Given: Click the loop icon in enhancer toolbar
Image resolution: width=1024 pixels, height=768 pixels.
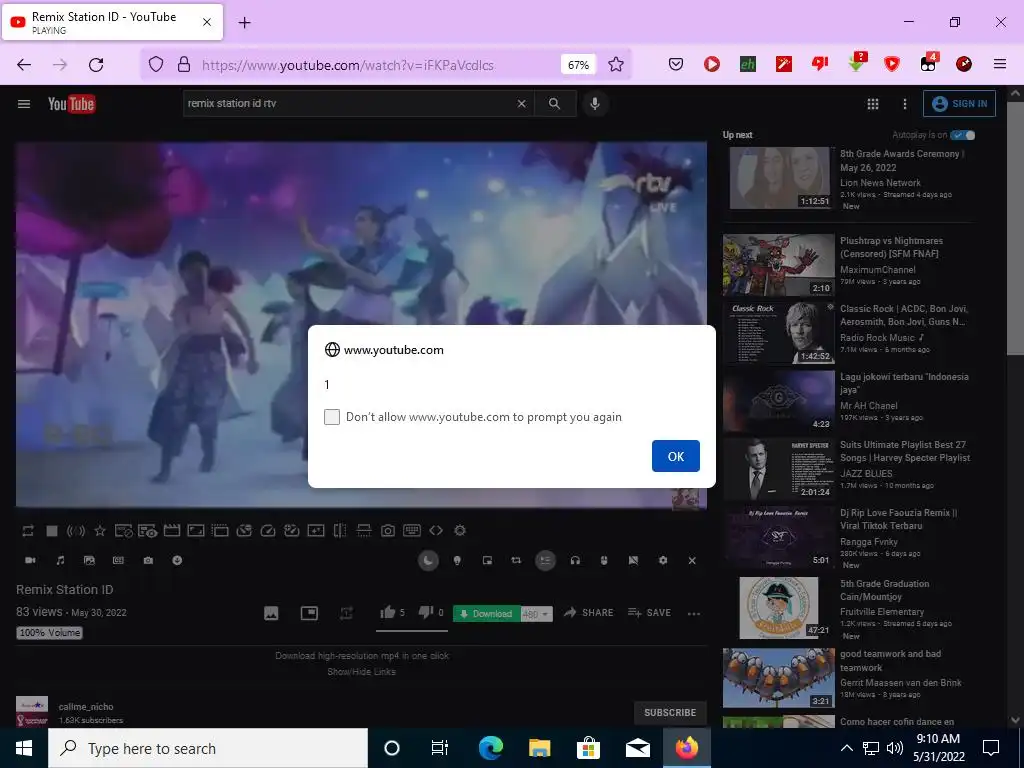Looking at the screenshot, I should tap(27, 531).
